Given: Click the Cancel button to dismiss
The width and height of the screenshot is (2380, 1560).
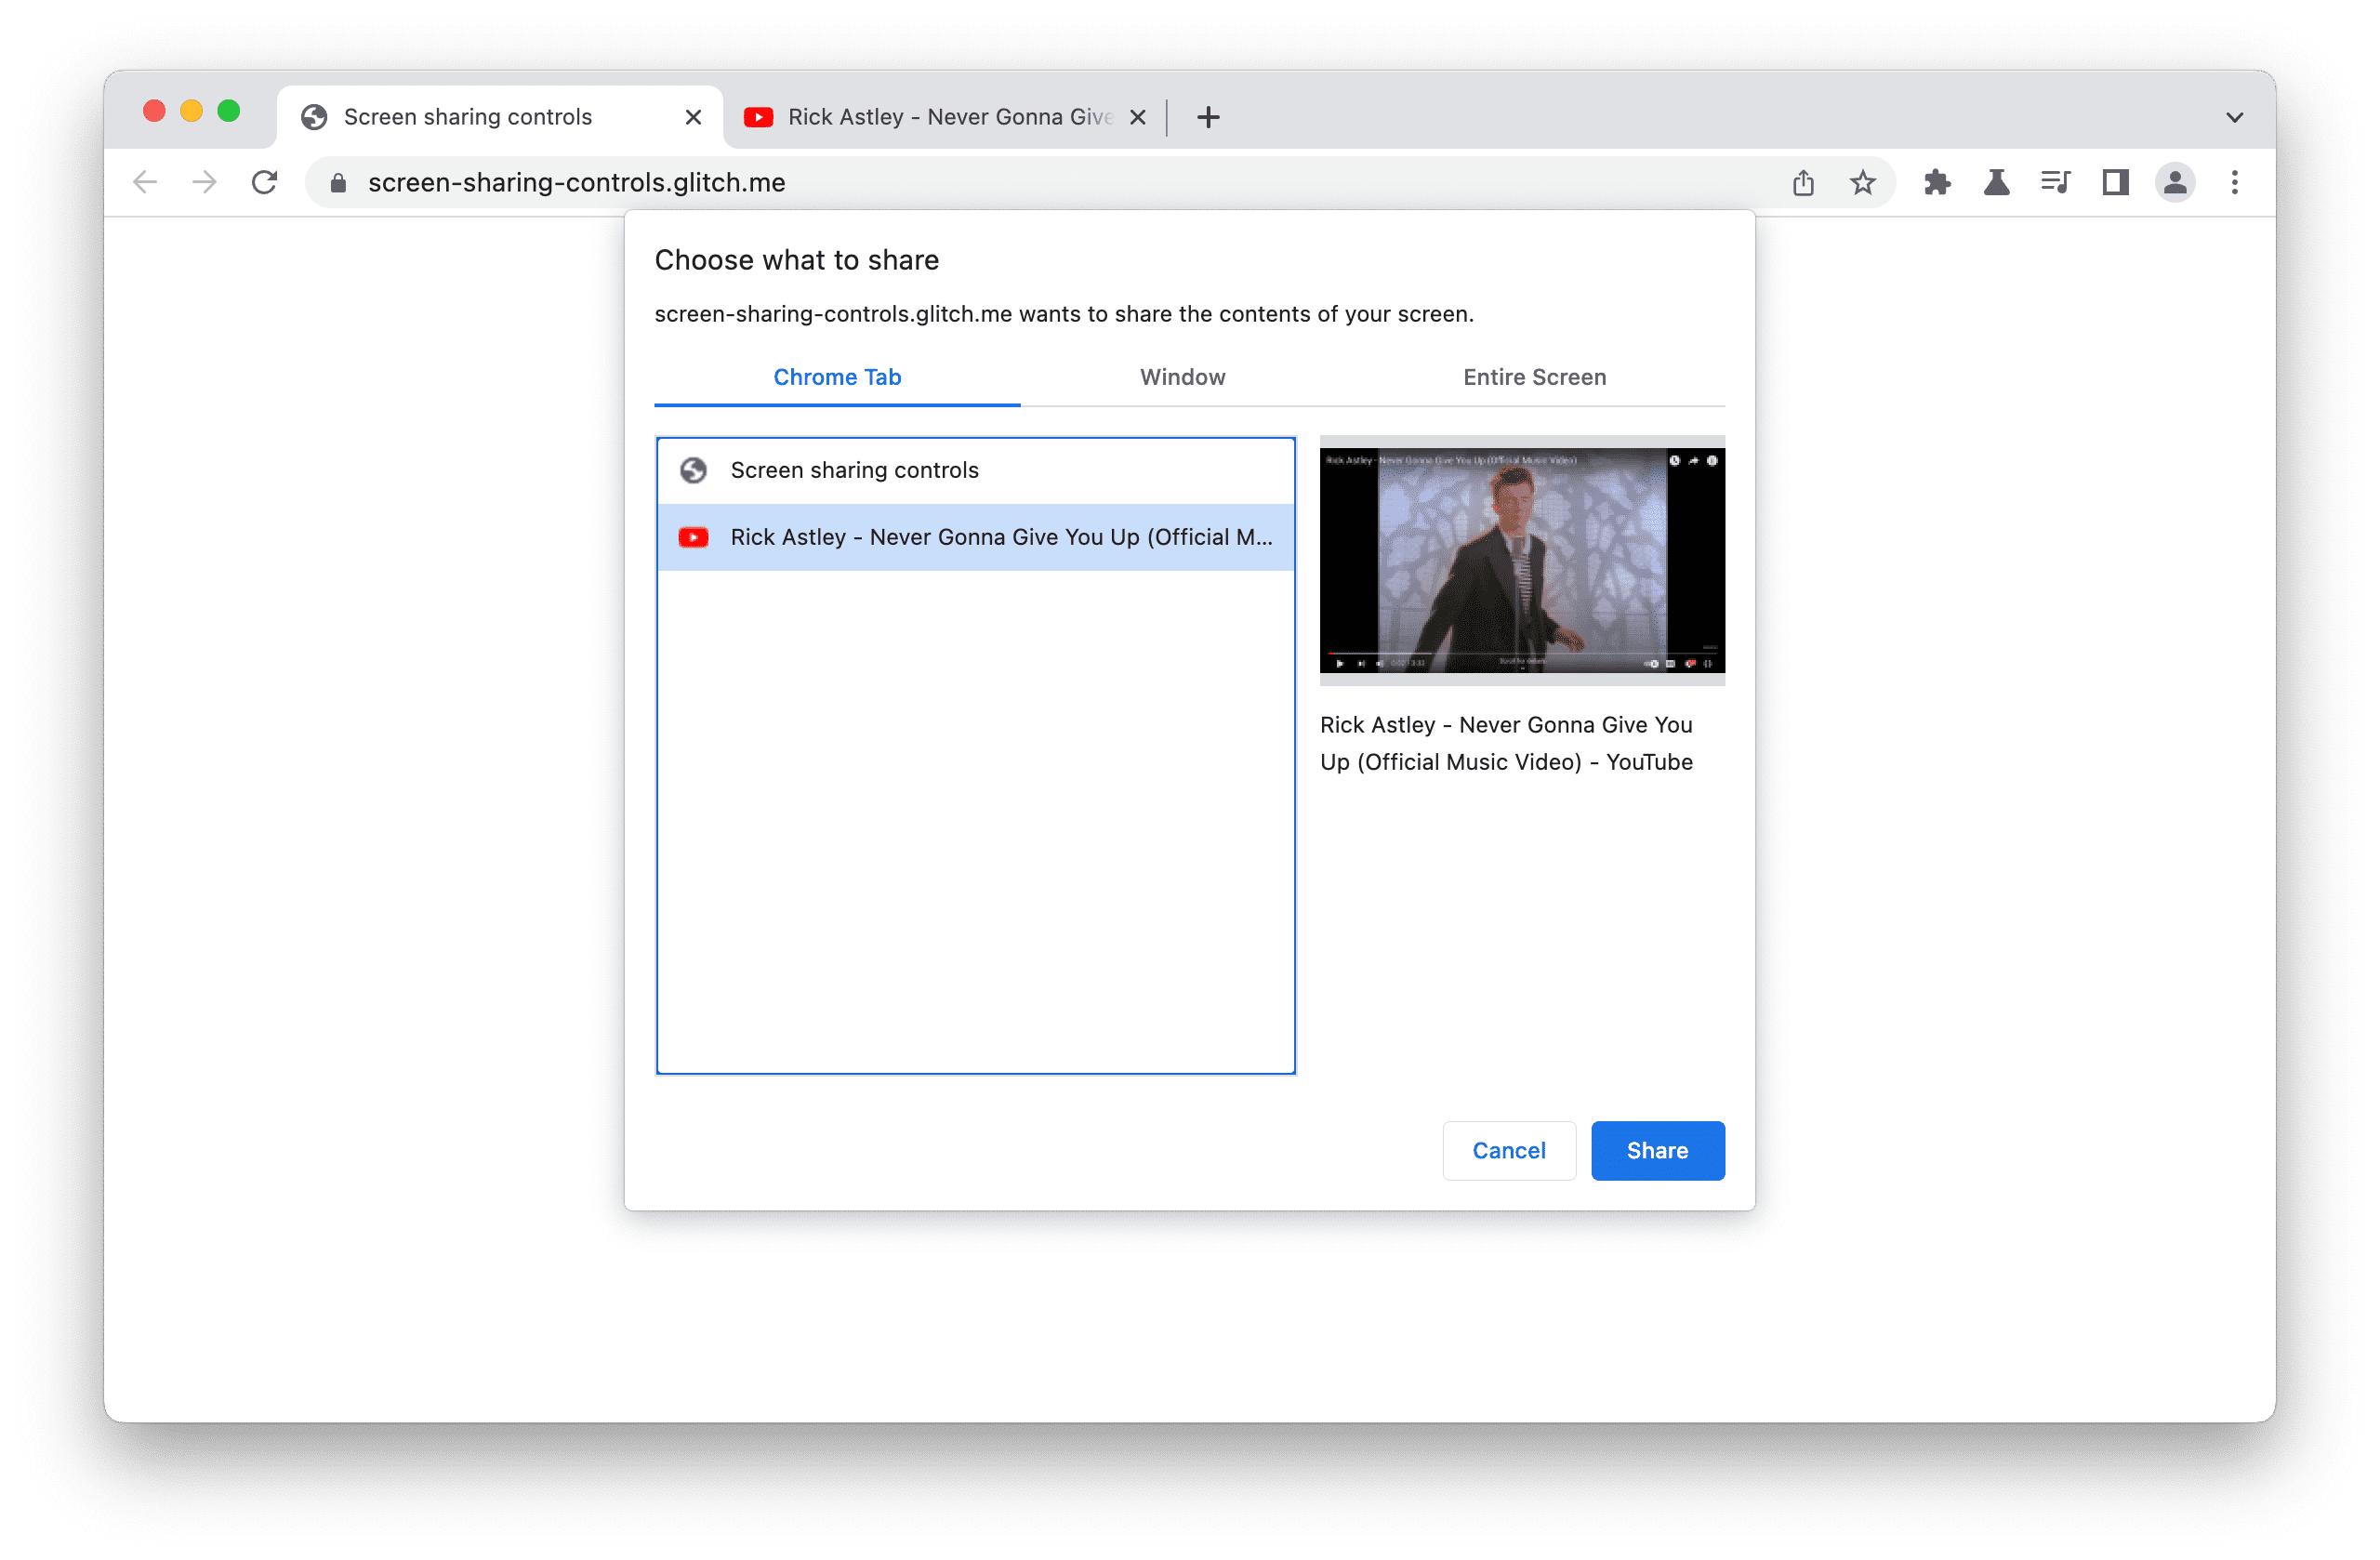Looking at the screenshot, I should (x=1506, y=1149).
